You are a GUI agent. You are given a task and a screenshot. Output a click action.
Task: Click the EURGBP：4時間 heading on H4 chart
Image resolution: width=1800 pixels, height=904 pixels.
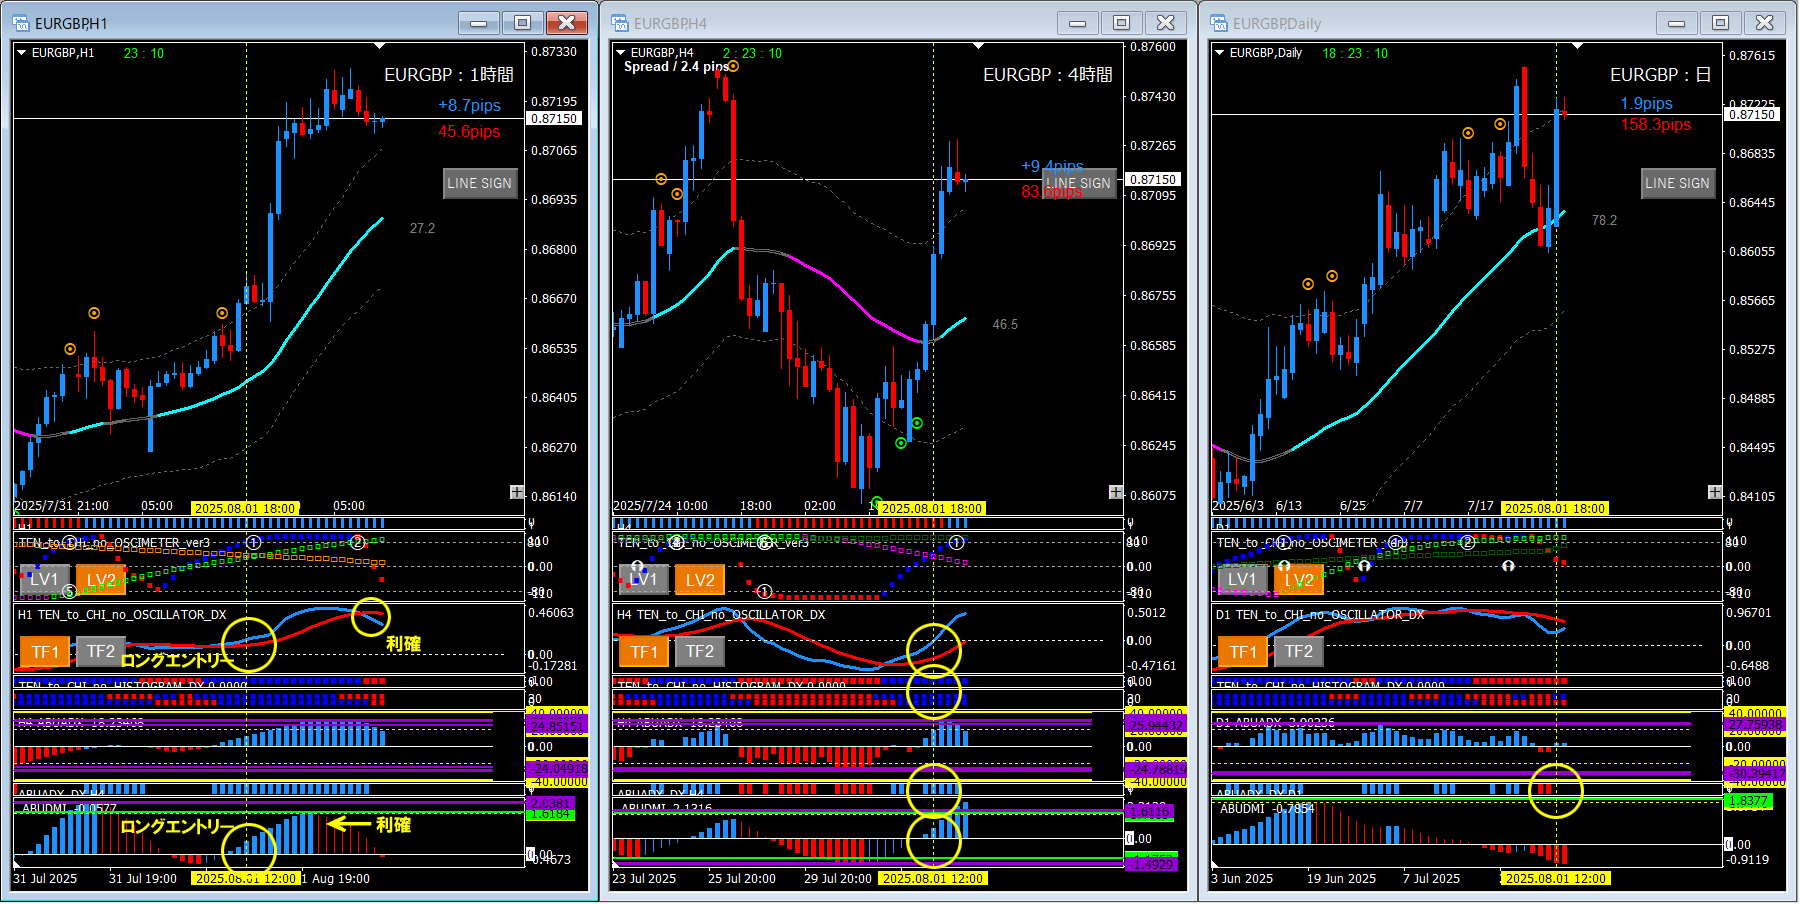(x=1048, y=75)
